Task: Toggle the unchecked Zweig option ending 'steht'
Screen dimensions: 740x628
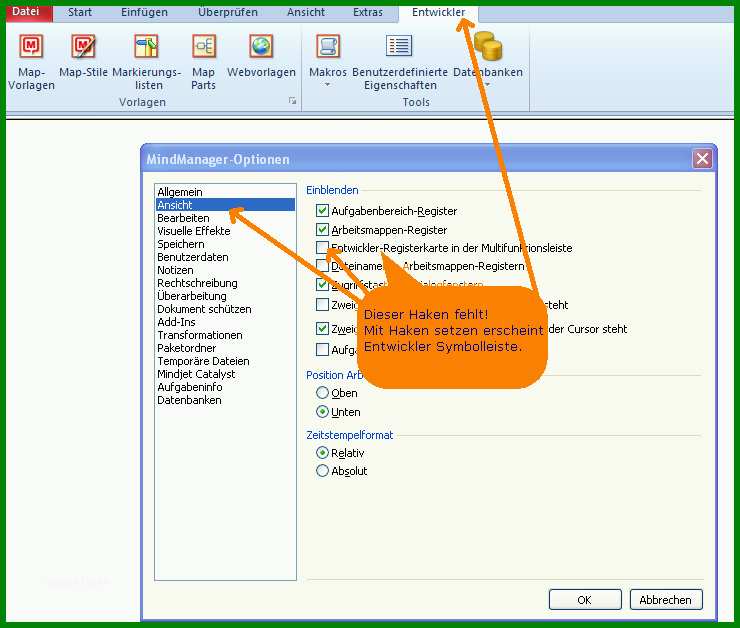Action: click(322, 304)
